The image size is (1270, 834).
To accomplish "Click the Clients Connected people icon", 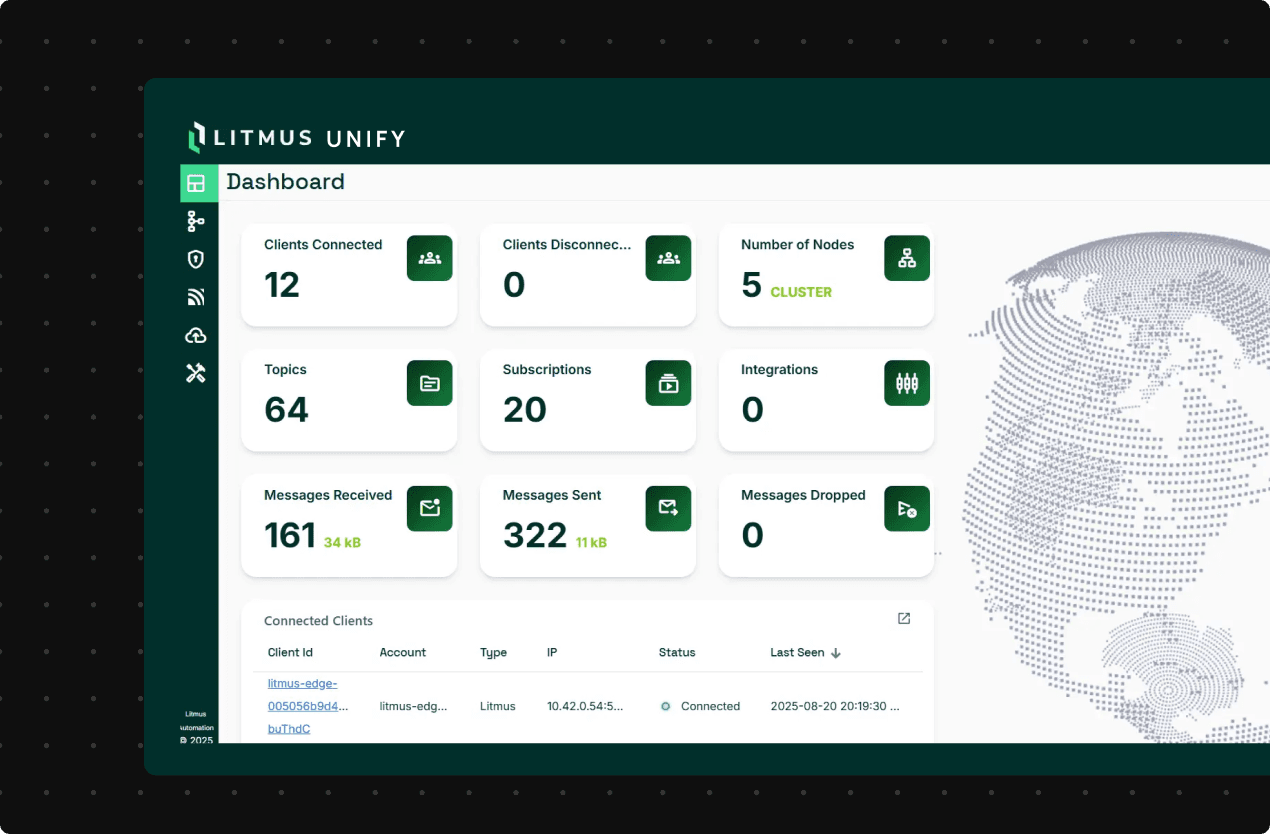I will (430, 258).
